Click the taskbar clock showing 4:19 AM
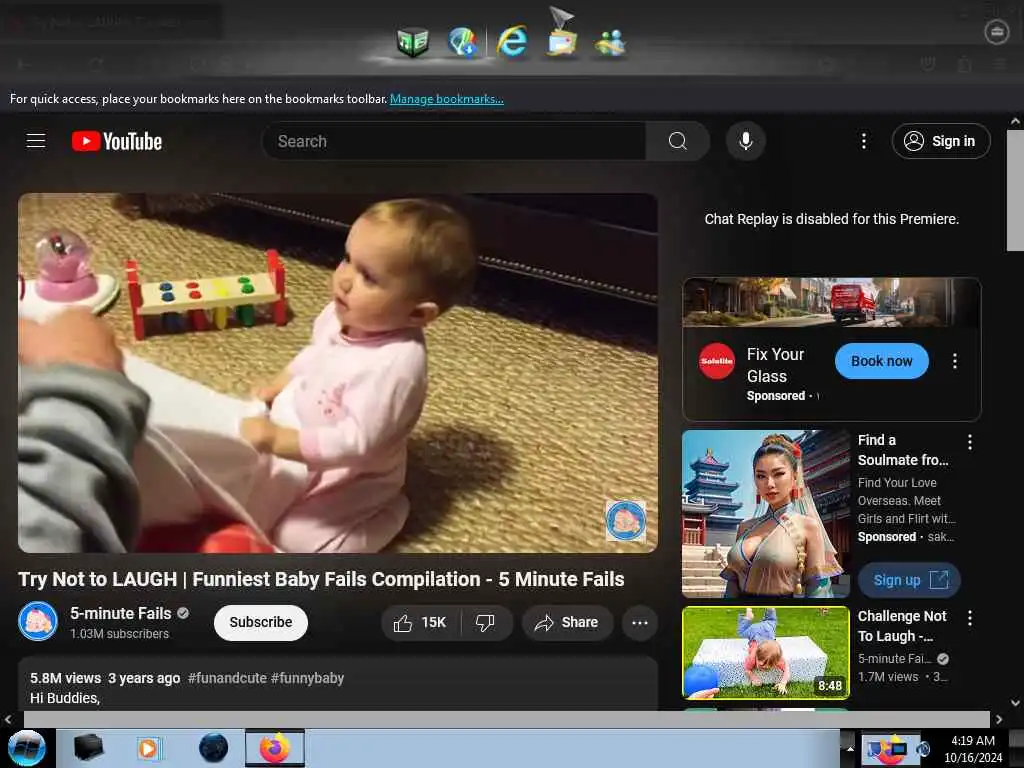The width and height of the screenshot is (1024, 768). [x=973, y=749]
